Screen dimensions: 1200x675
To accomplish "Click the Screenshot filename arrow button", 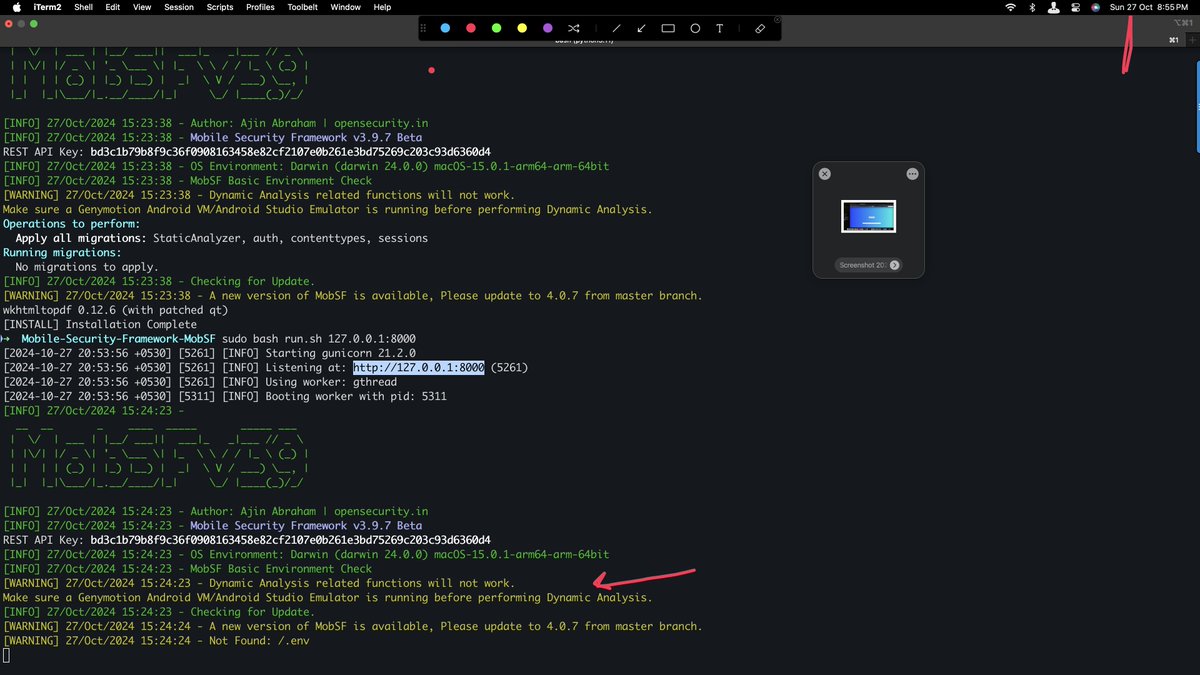I will (x=894, y=265).
